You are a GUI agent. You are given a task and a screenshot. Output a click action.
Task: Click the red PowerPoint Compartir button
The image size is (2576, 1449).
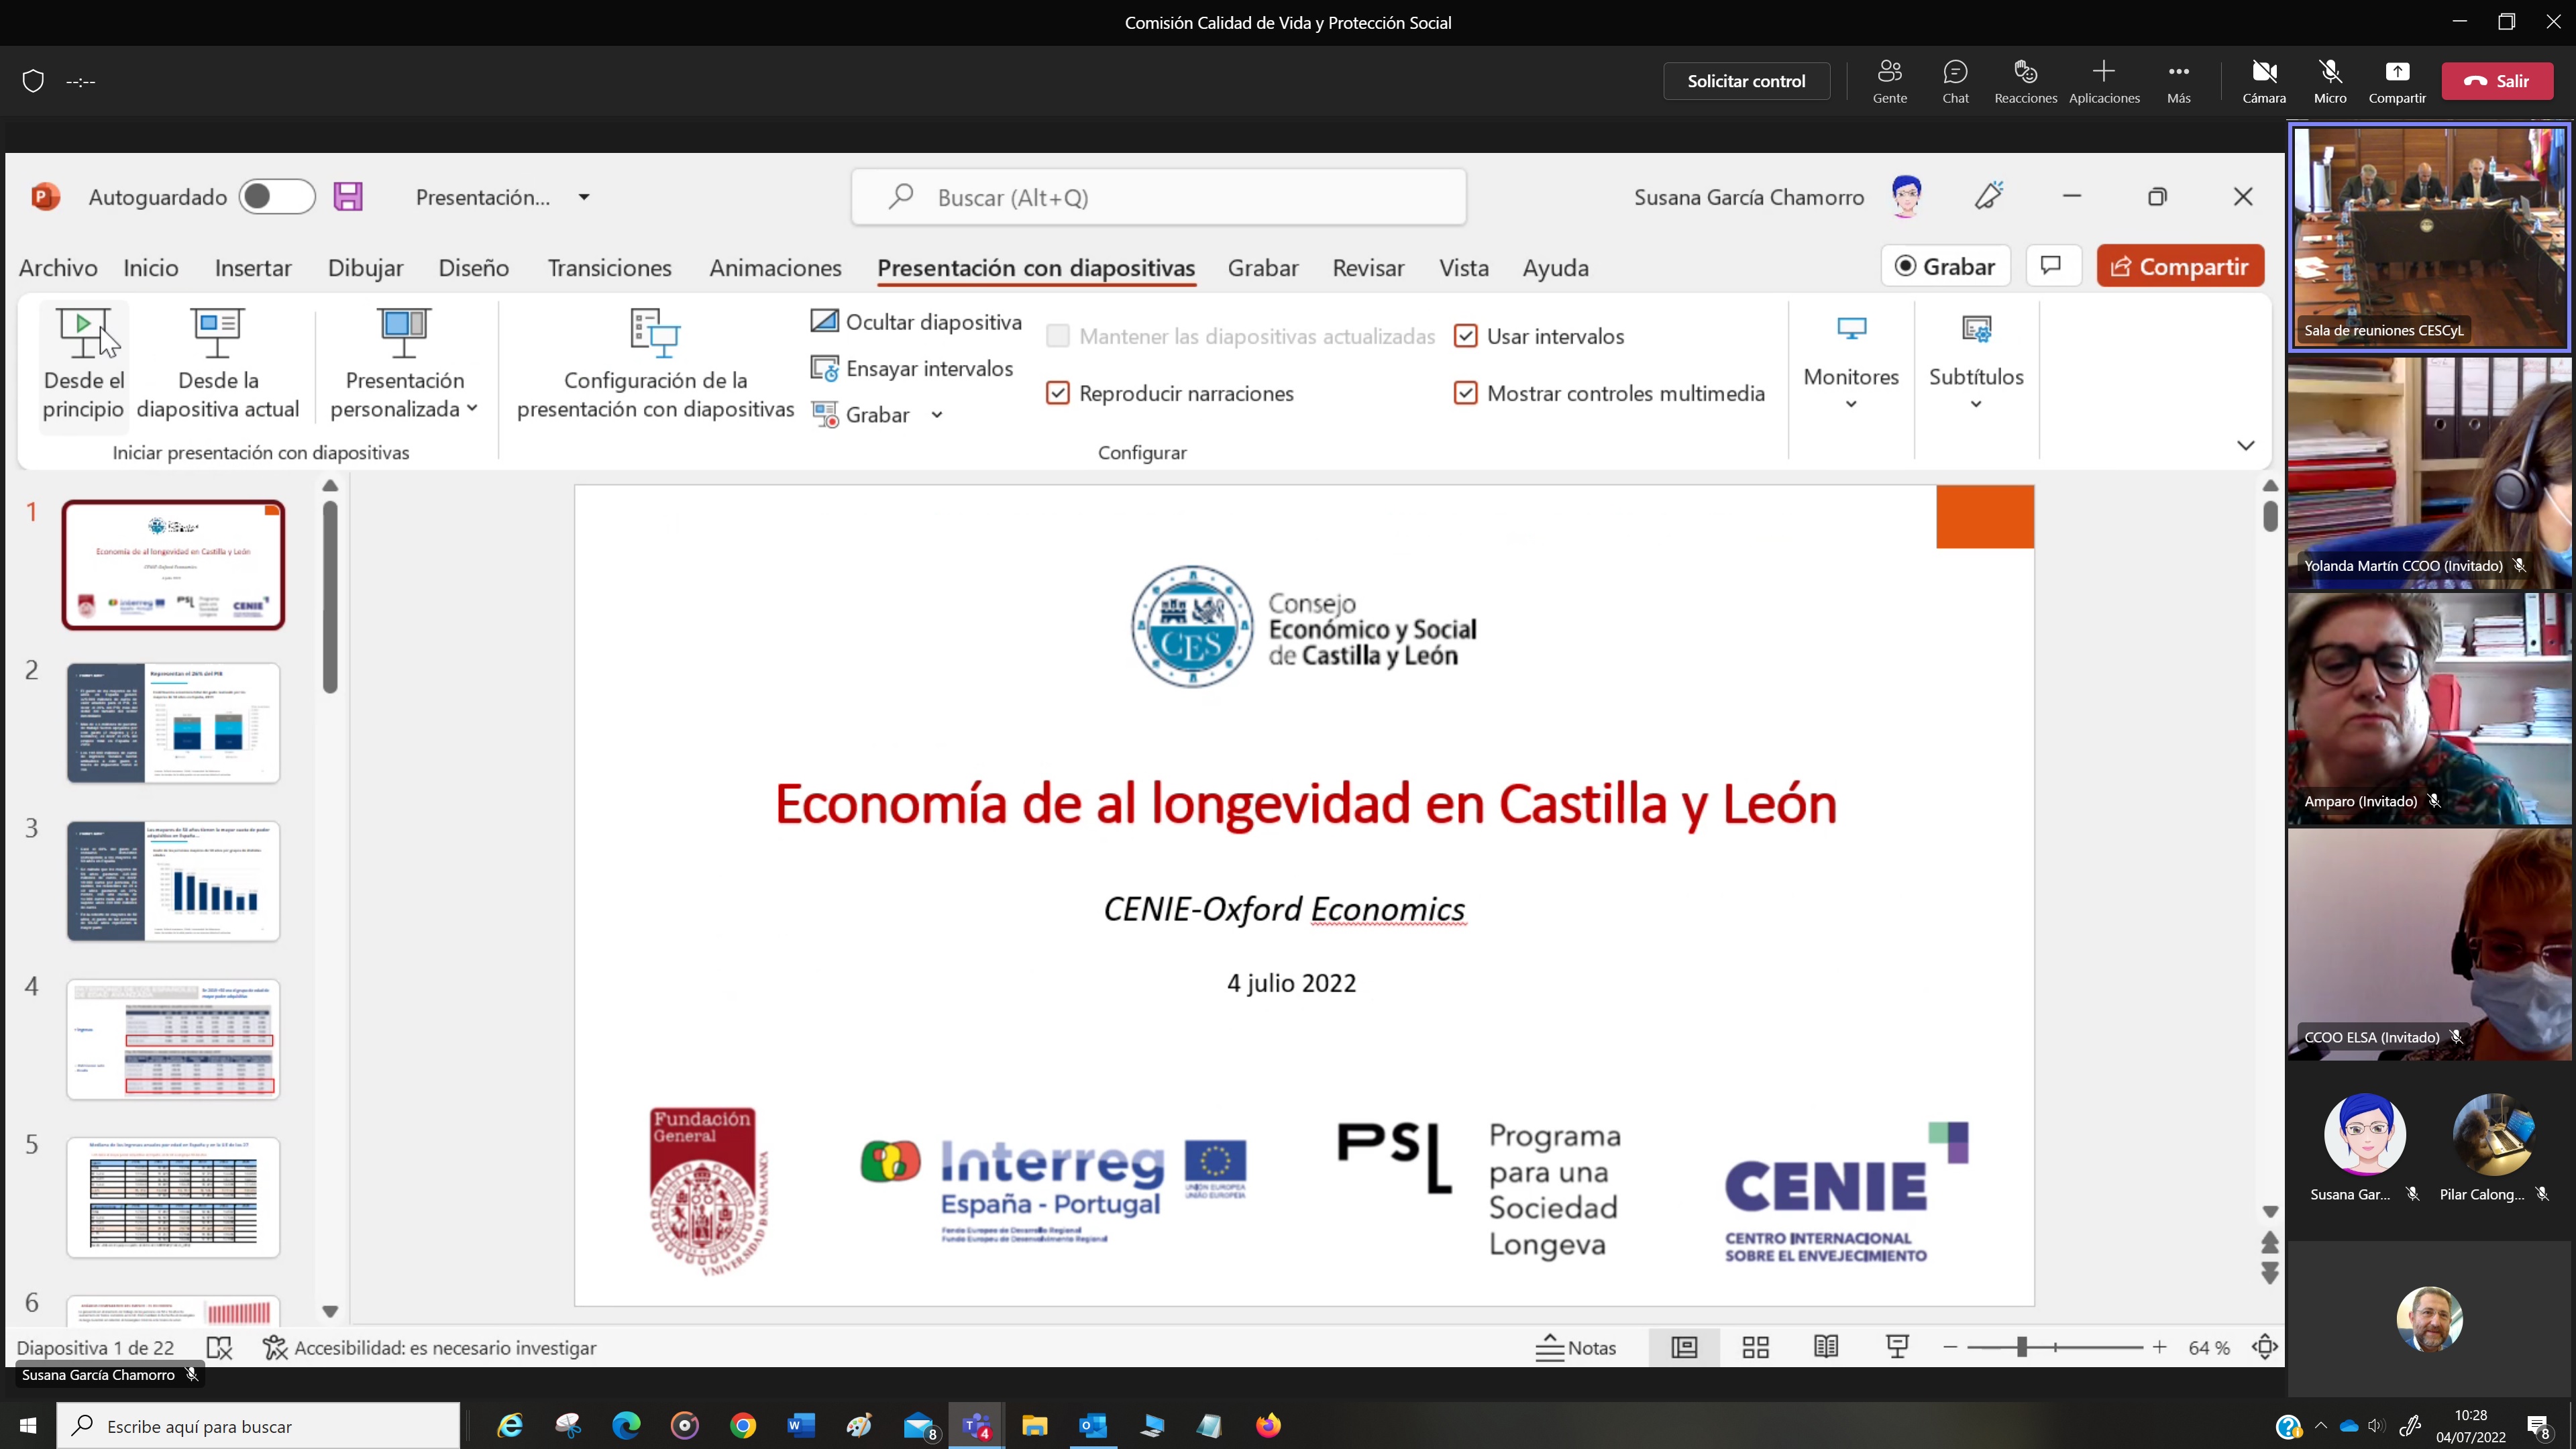click(2180, 266)
